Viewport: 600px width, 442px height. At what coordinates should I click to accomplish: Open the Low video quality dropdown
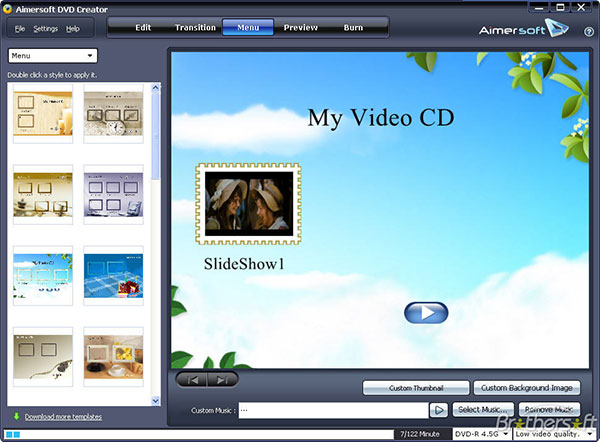click(554, 434)
